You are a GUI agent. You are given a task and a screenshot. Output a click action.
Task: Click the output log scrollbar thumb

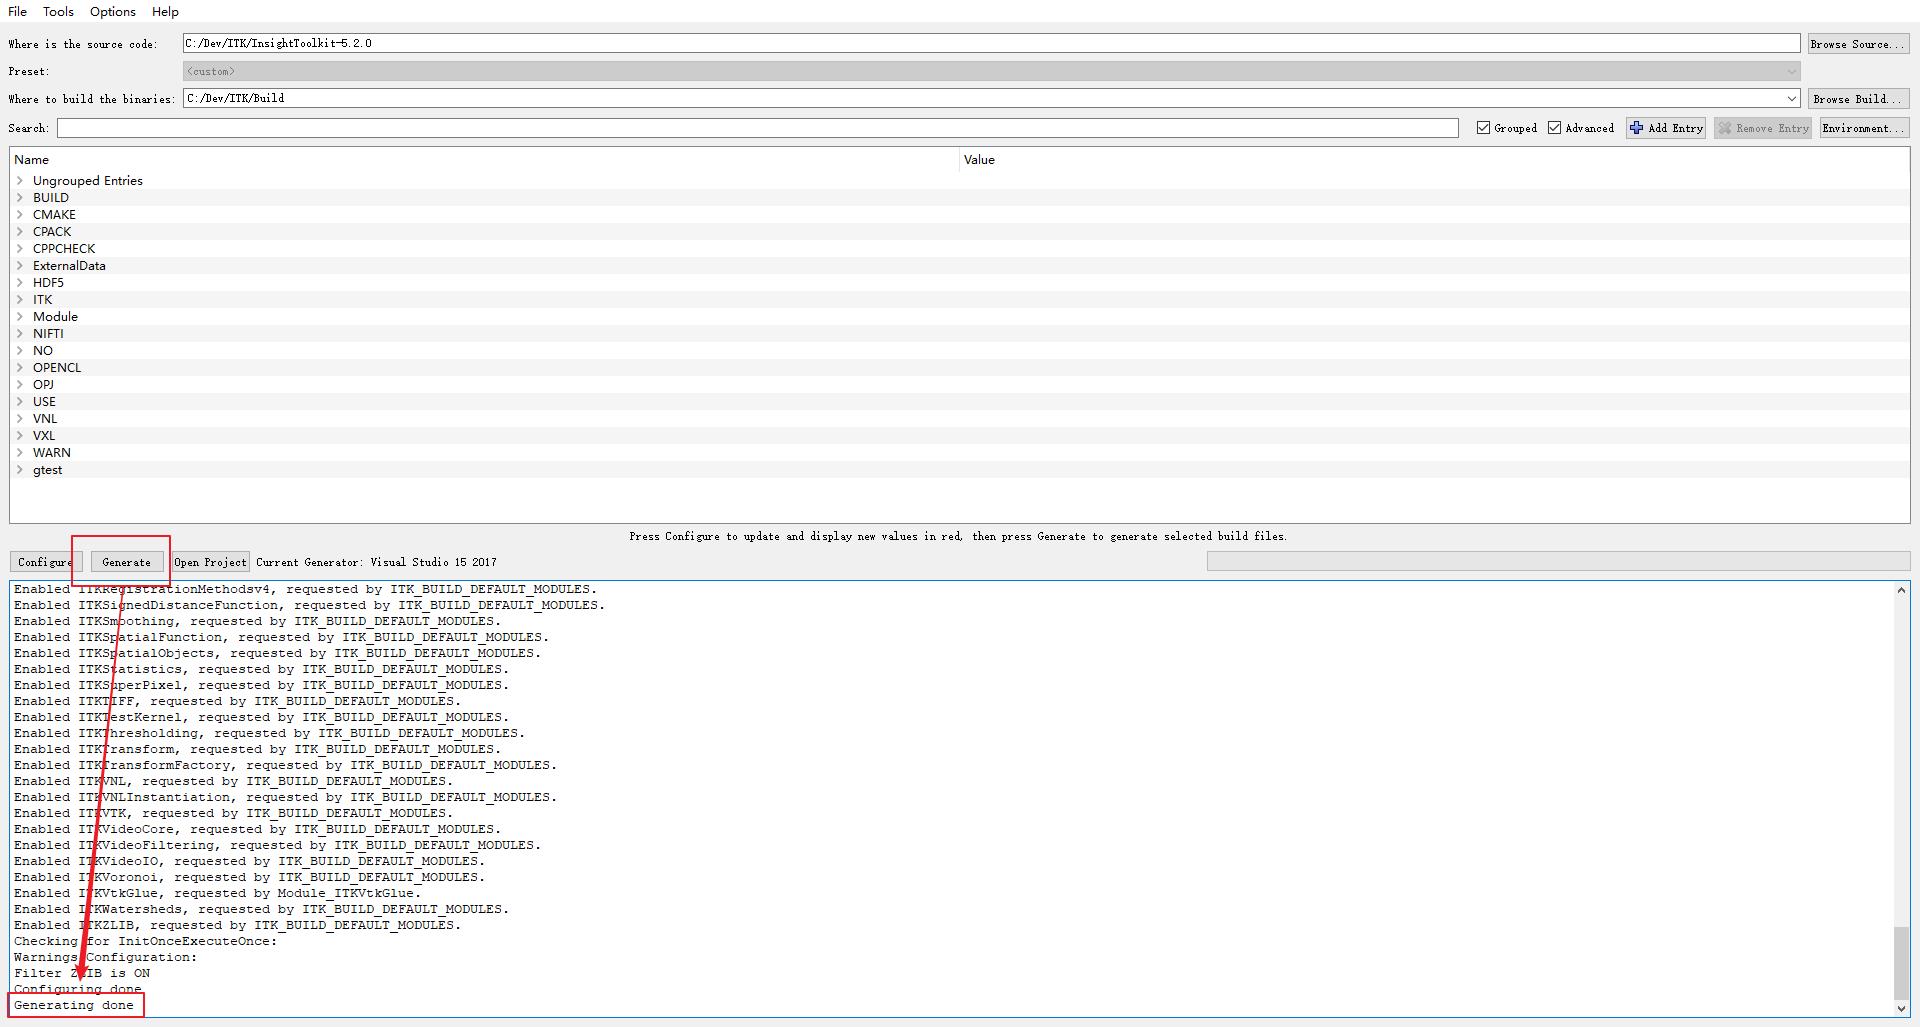[1901, 961]
